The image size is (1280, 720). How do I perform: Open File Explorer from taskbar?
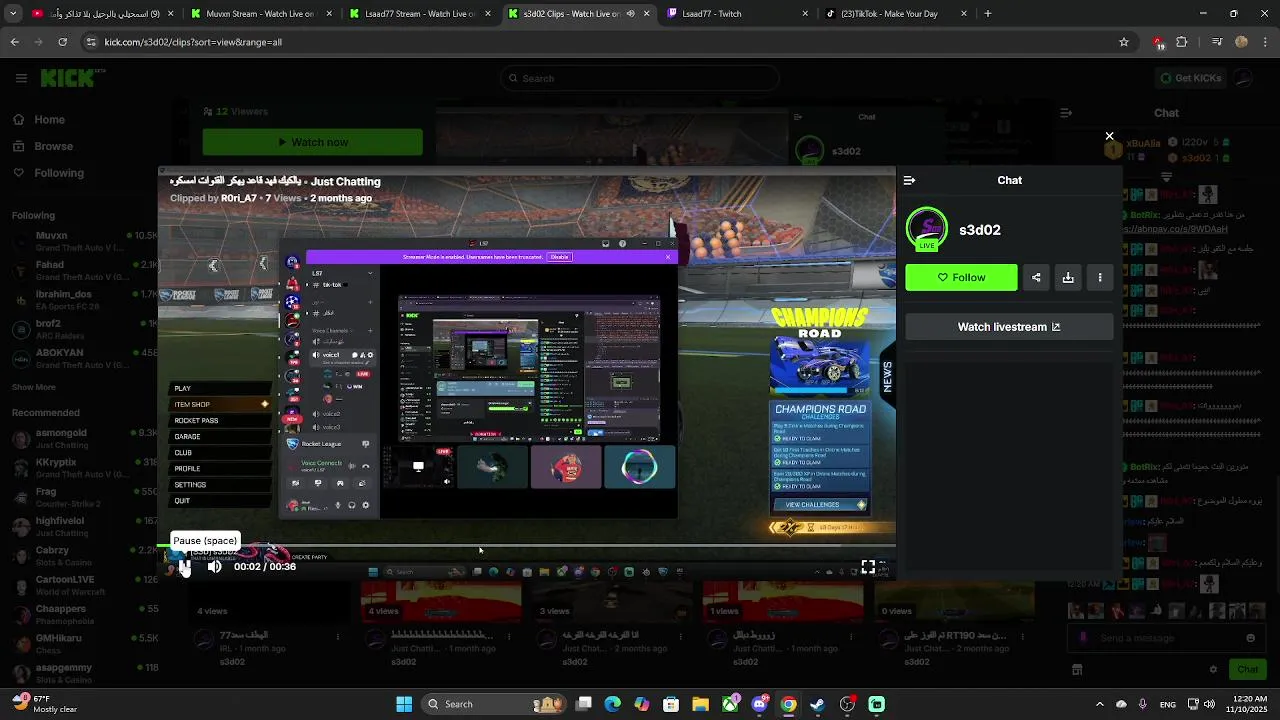[700, 704]
